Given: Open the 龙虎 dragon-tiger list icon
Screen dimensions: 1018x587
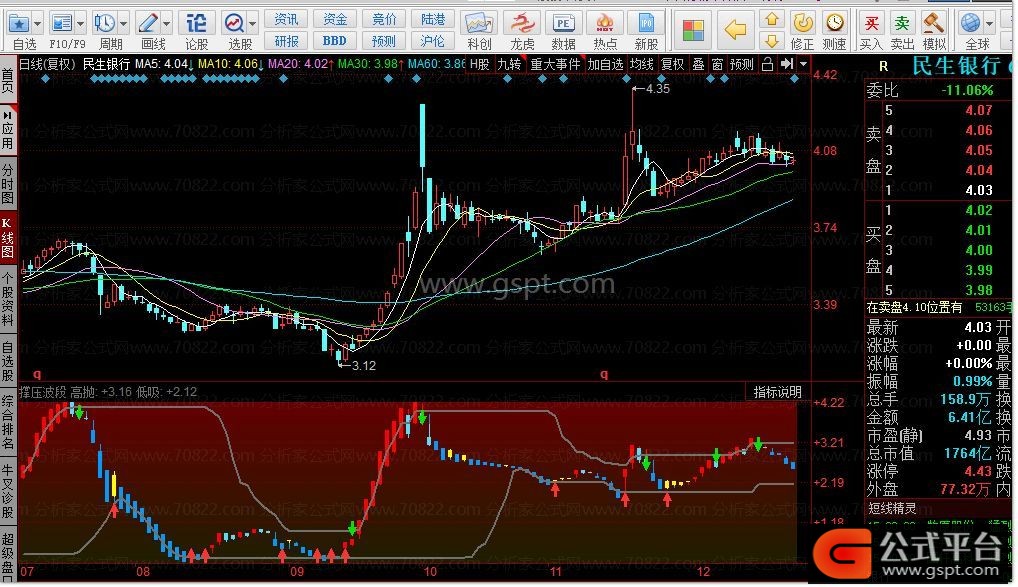Looking at the screenshot, I should (522, 24).
